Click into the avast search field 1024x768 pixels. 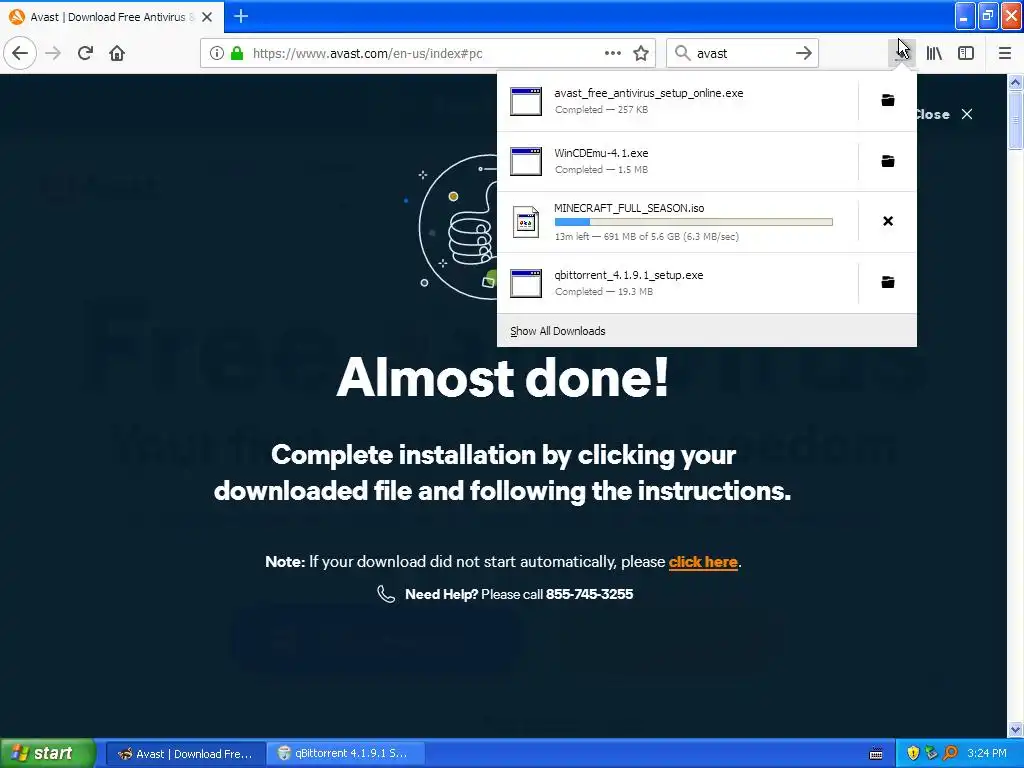(x=742, y=53)
